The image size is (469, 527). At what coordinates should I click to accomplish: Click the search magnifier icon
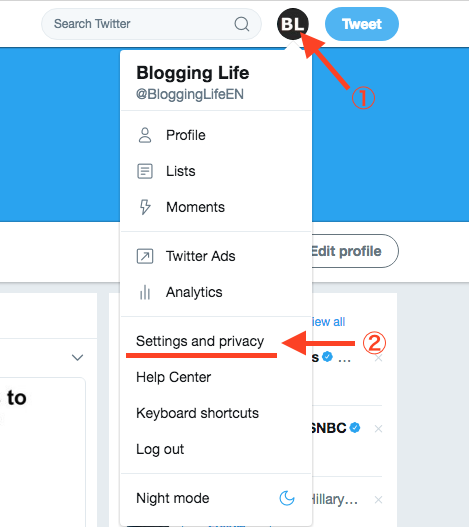(x=242, y=24)
